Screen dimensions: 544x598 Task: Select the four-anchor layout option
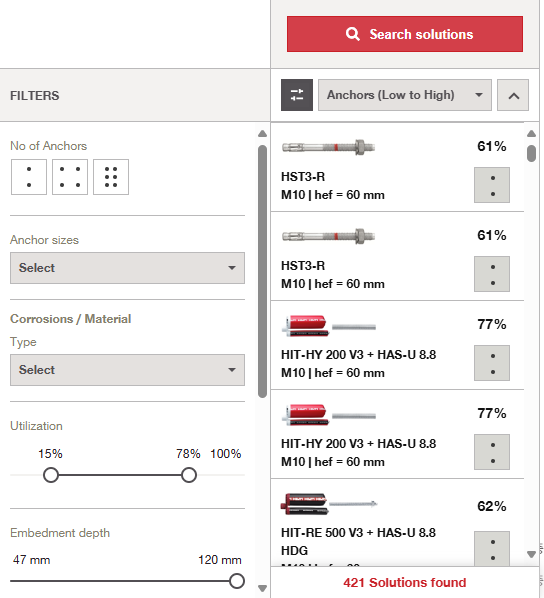[70, 177]
